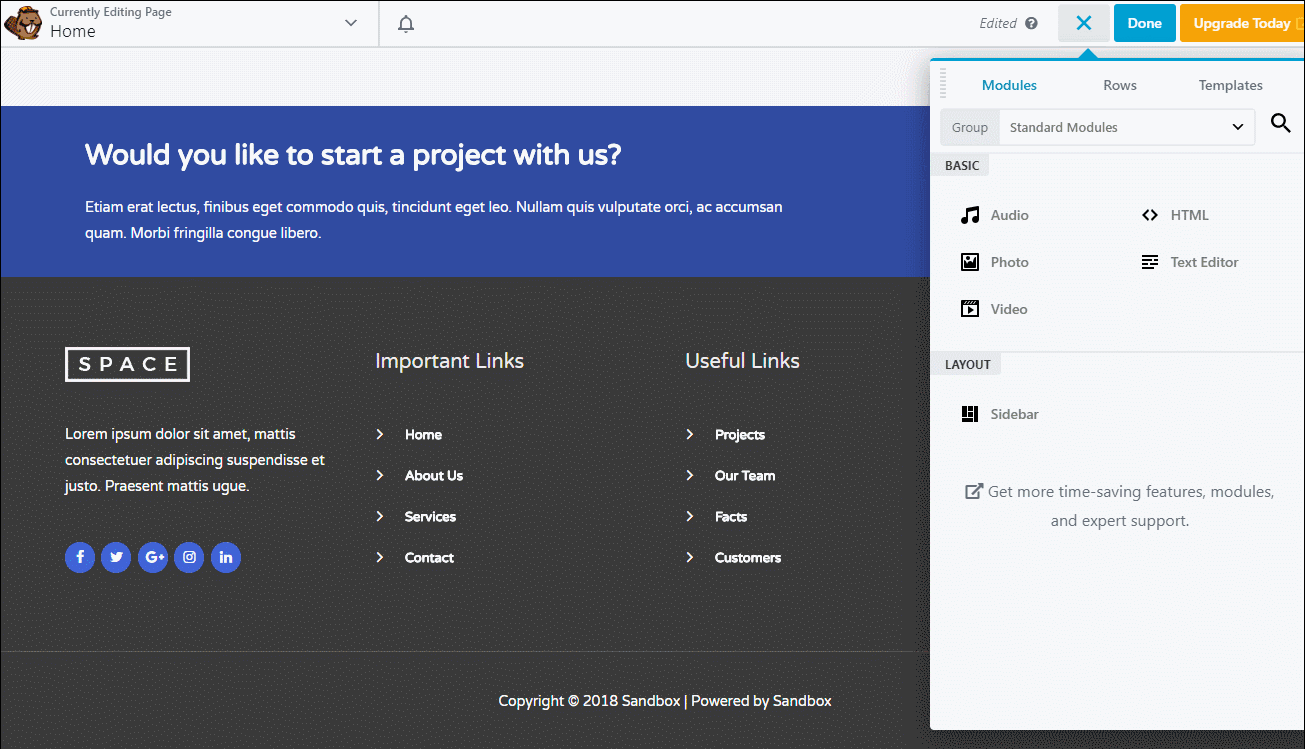This screenshot has width=1305, height=749.
Task: Open the Standard Modules group dropdown
Action: pos(1126,127)
